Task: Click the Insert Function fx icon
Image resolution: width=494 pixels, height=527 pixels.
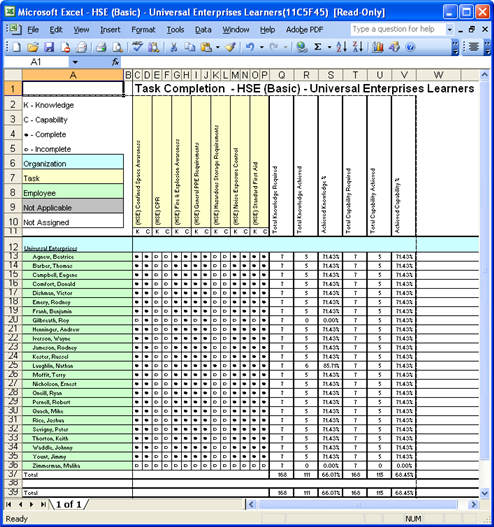Action: coord(115,62)
